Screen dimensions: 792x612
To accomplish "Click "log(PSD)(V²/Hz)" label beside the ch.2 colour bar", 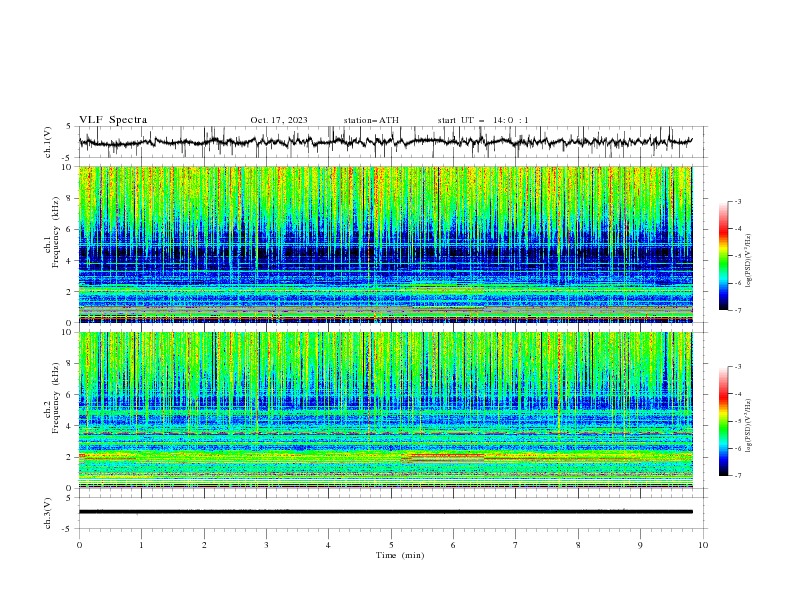I will 748,426.
